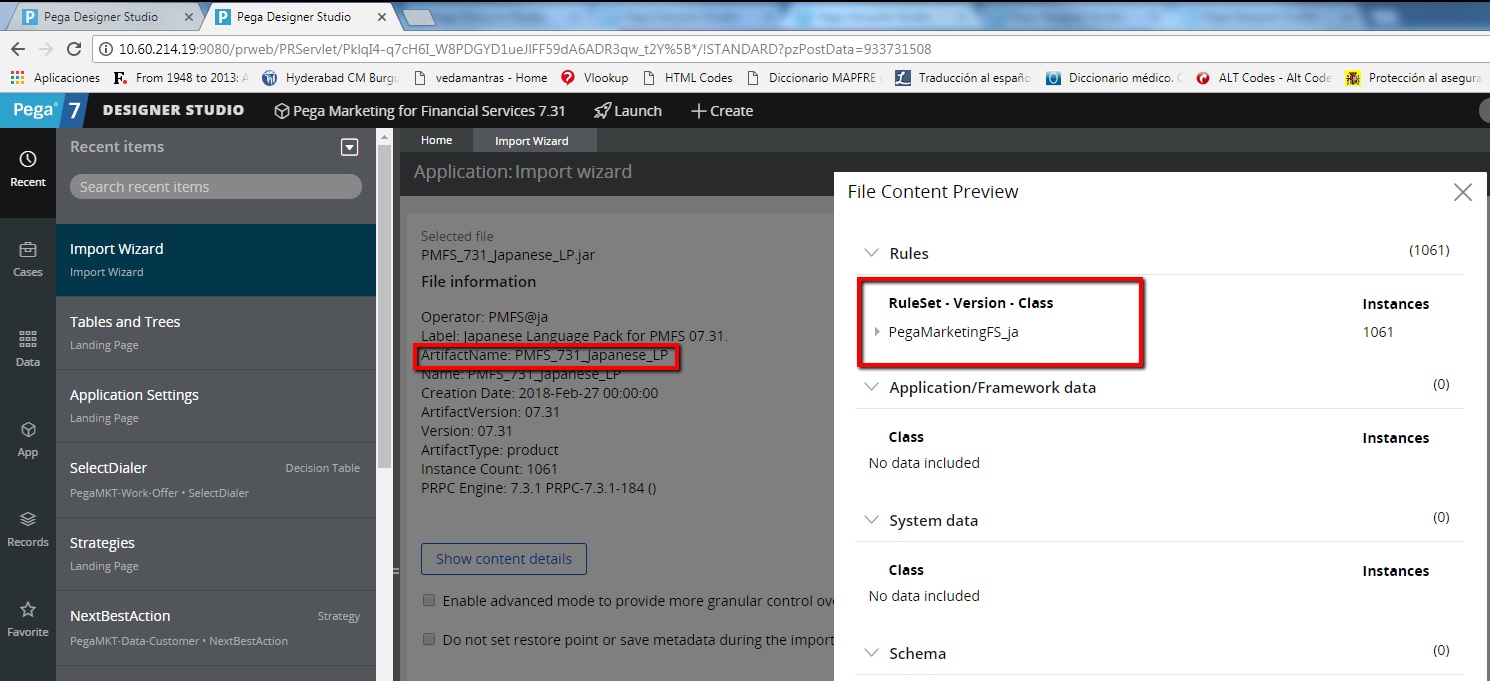Open the Vlookup bookmark
This screenshot has height=681, width=1490.
[595, 77]
